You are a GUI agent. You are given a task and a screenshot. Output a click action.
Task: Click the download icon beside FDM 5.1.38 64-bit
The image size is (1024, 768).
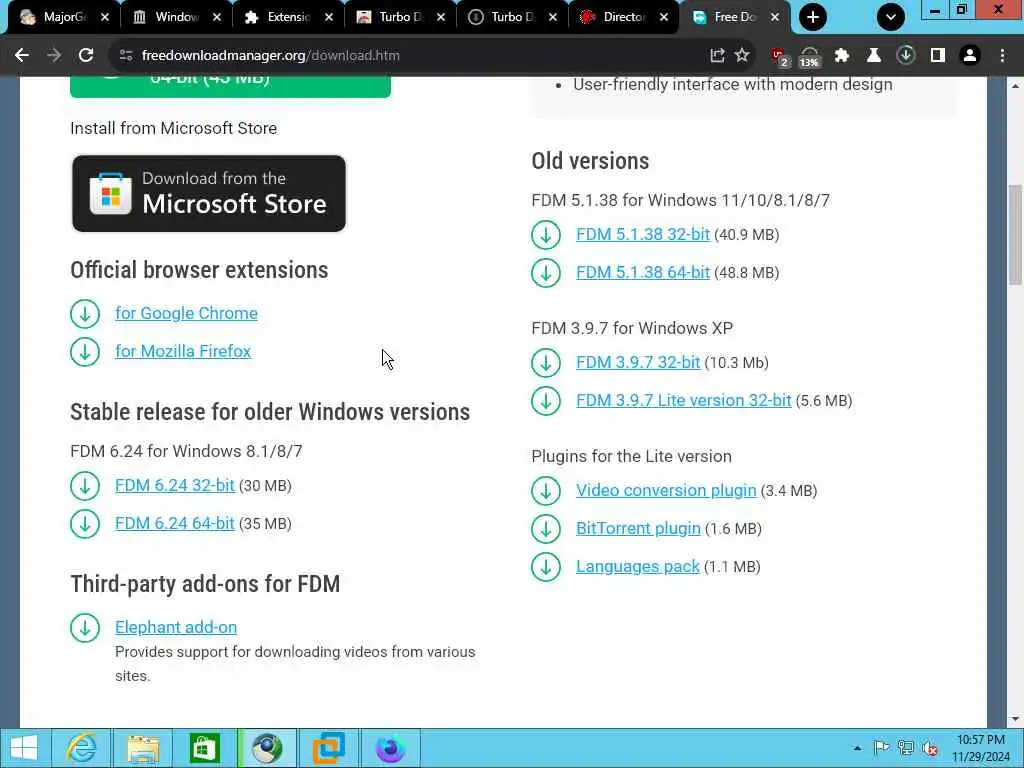(x=546, y=272)
